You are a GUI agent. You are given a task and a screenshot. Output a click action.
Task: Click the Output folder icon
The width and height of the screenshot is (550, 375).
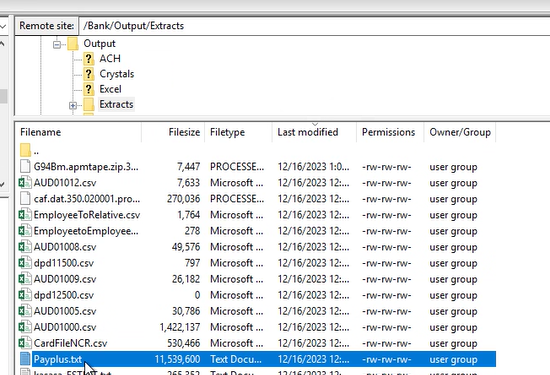tap(73, 44)
